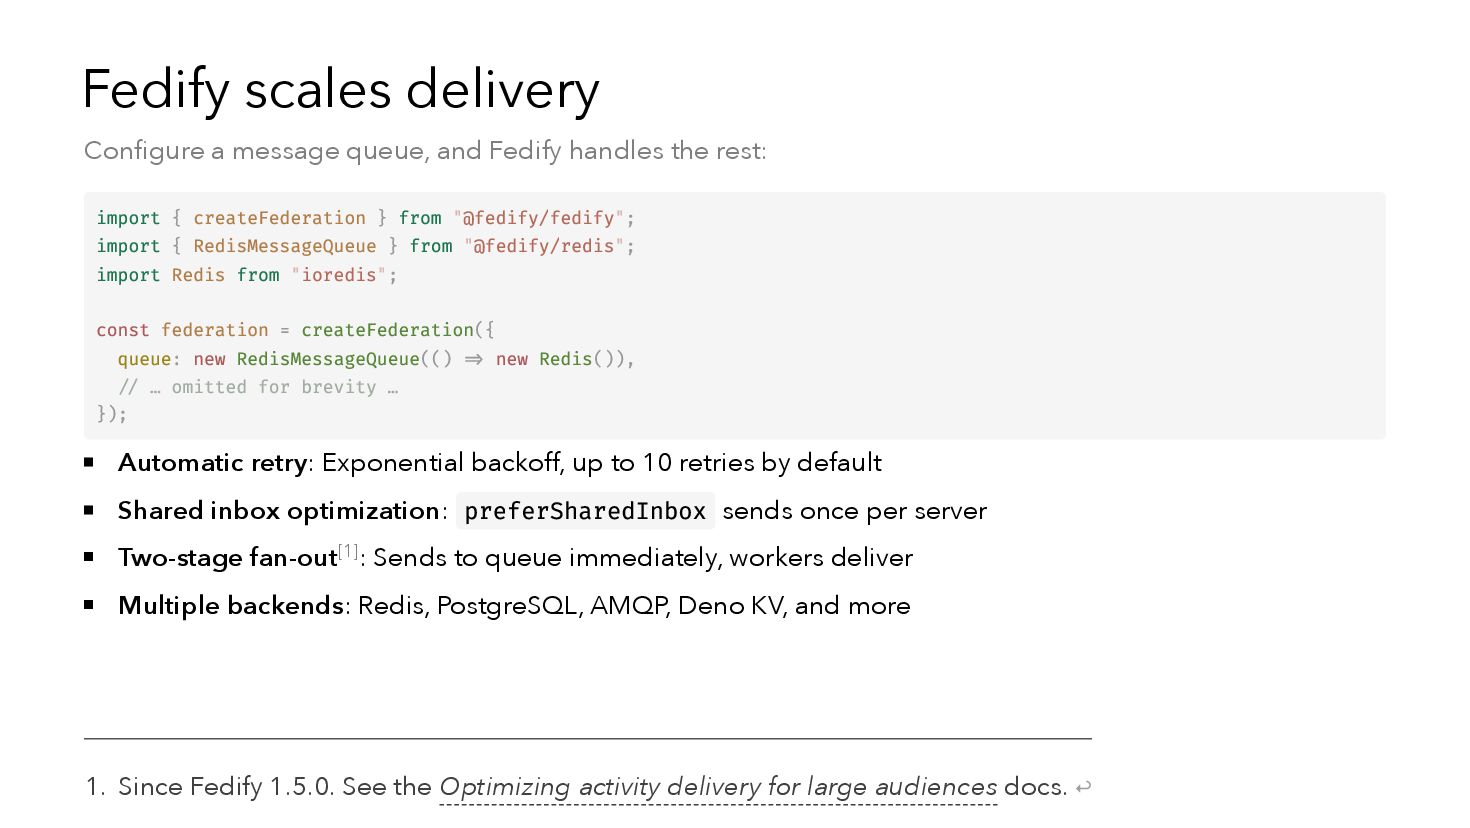This screenshot has width=1470, height=828.
Task: Click the bold Two-stage fan-out text
Action: [227, 558]
